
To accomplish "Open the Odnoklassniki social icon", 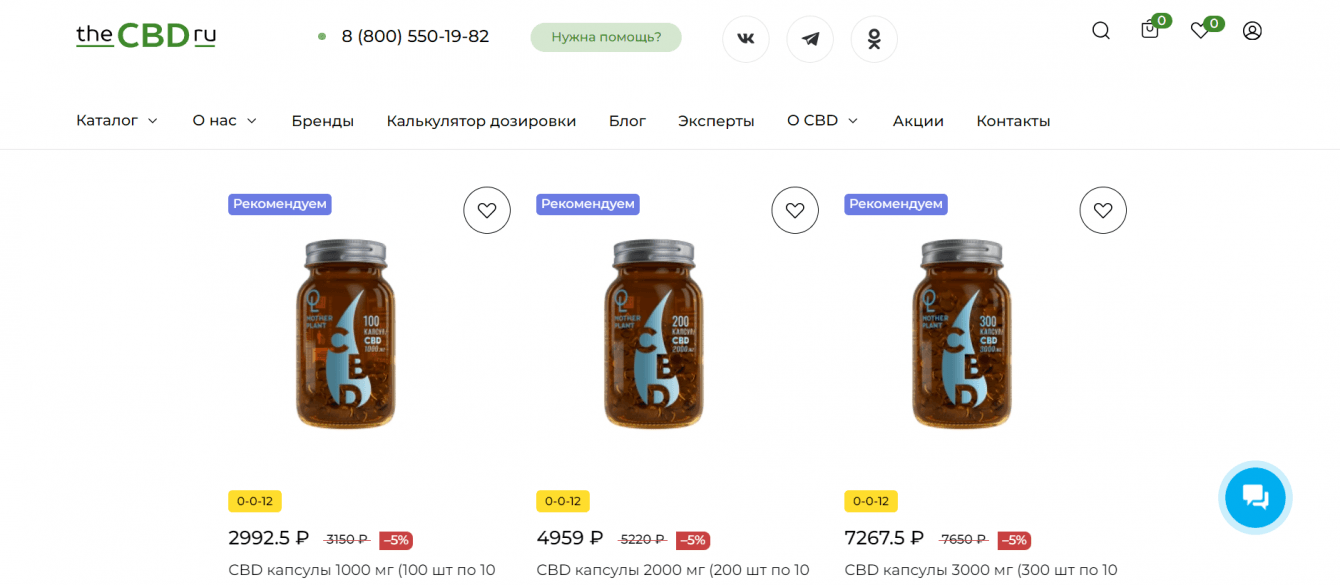I will click(874, 39).
